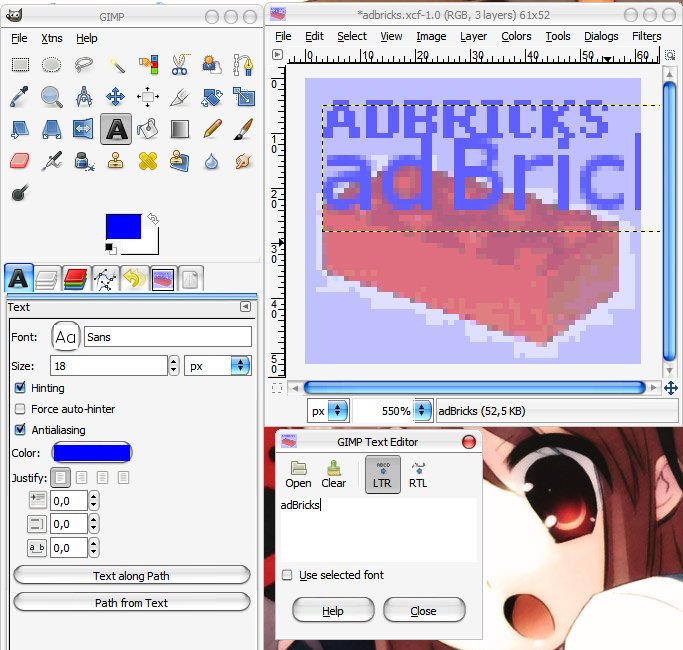
Task: Select the Dodge/Burn tool
Action: tap(20, 193)
